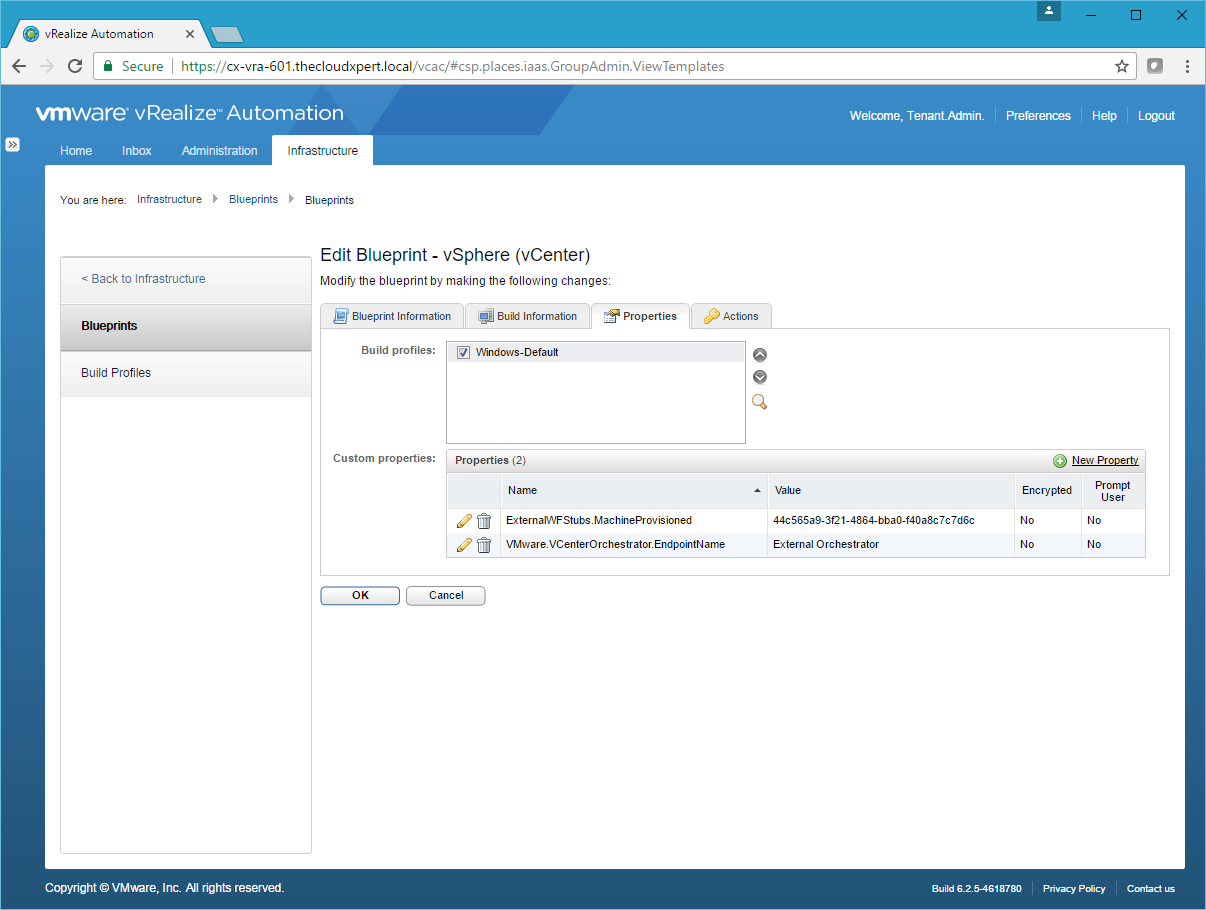Move build profile up arrow icon

760,355
